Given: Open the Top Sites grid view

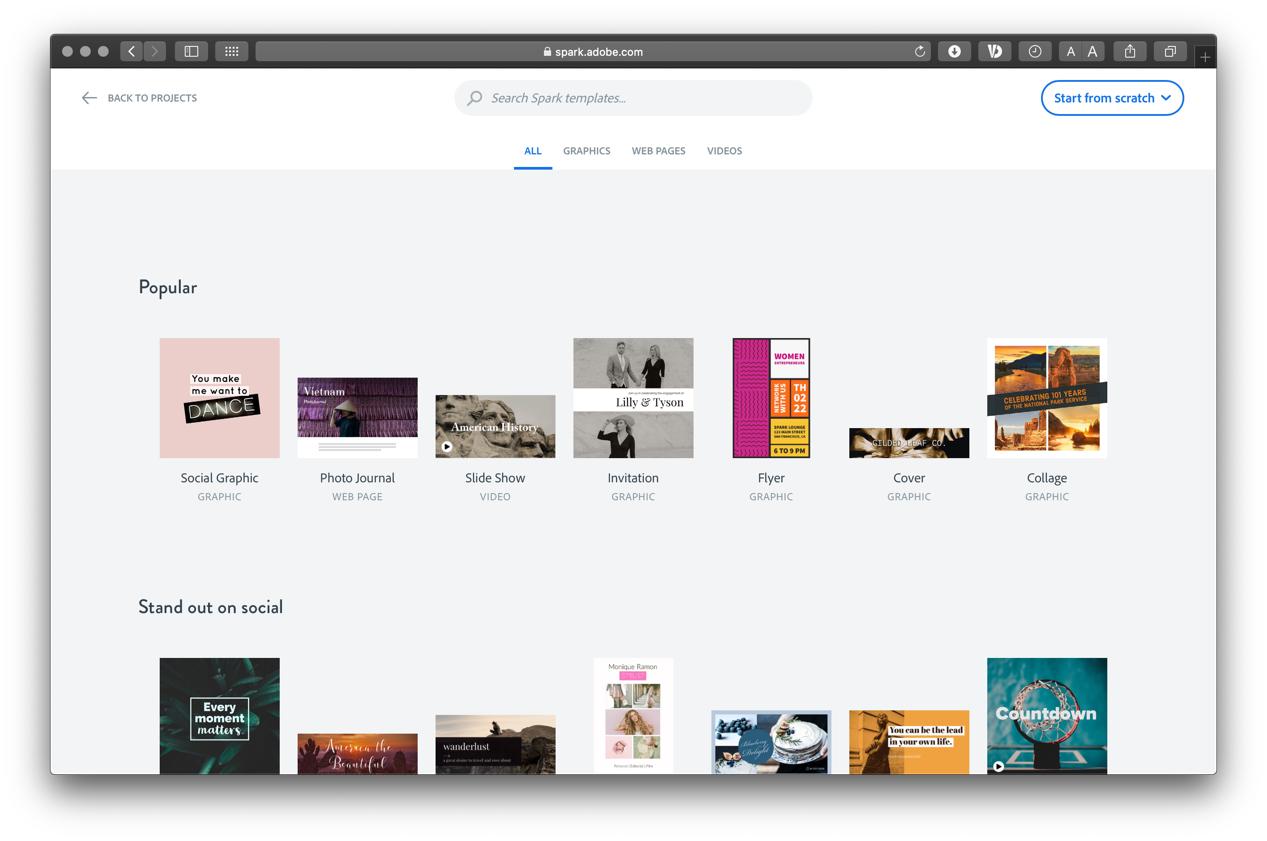Looking at the screenshot, I should click(231, 51).
